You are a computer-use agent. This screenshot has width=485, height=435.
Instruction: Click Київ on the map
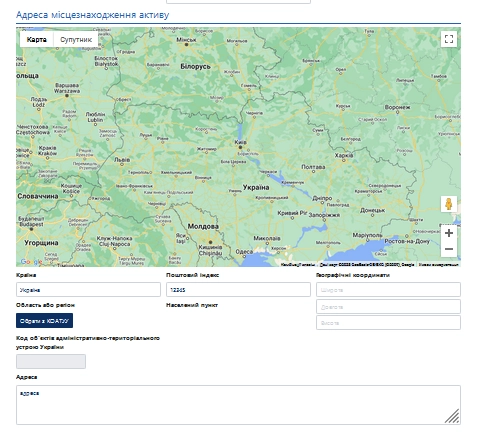[240, 142]
